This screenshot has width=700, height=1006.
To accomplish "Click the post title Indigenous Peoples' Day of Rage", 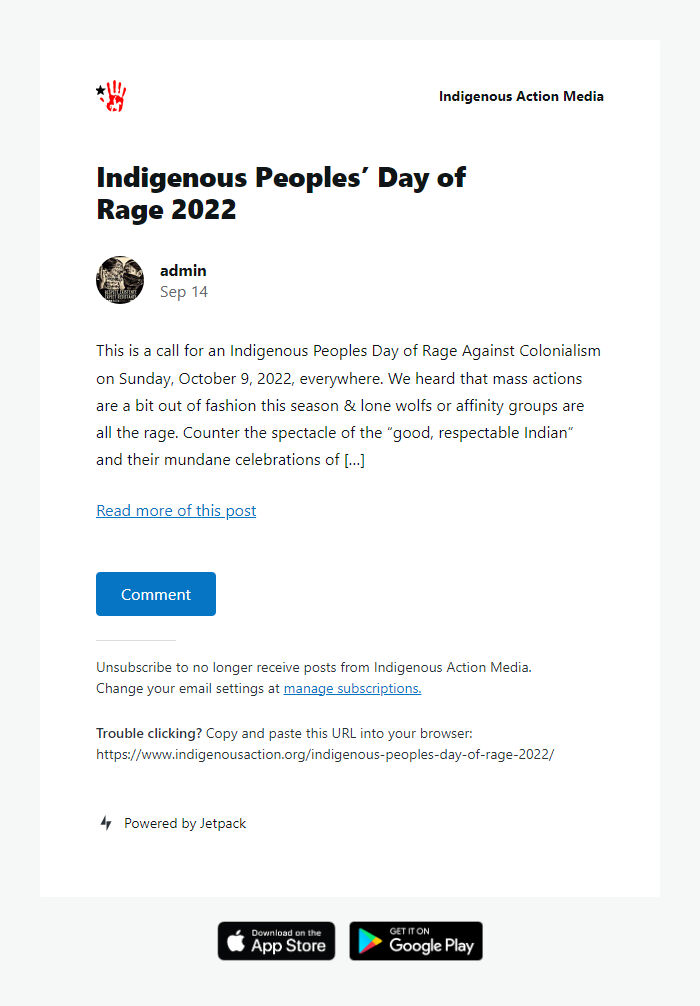I will pos(281,193).
